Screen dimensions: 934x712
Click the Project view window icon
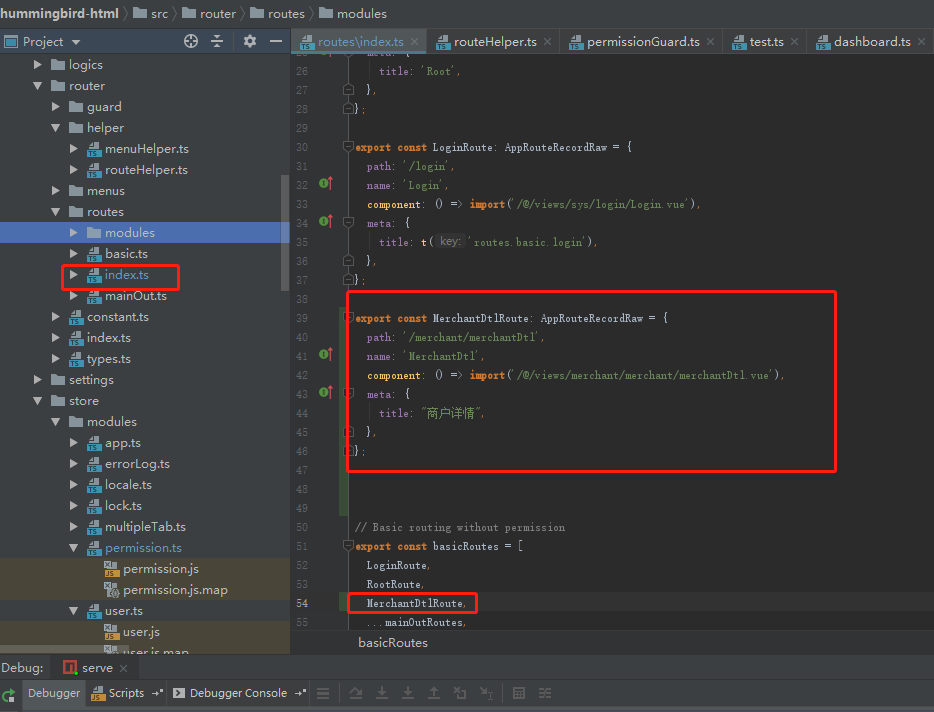tap(11, 42)
